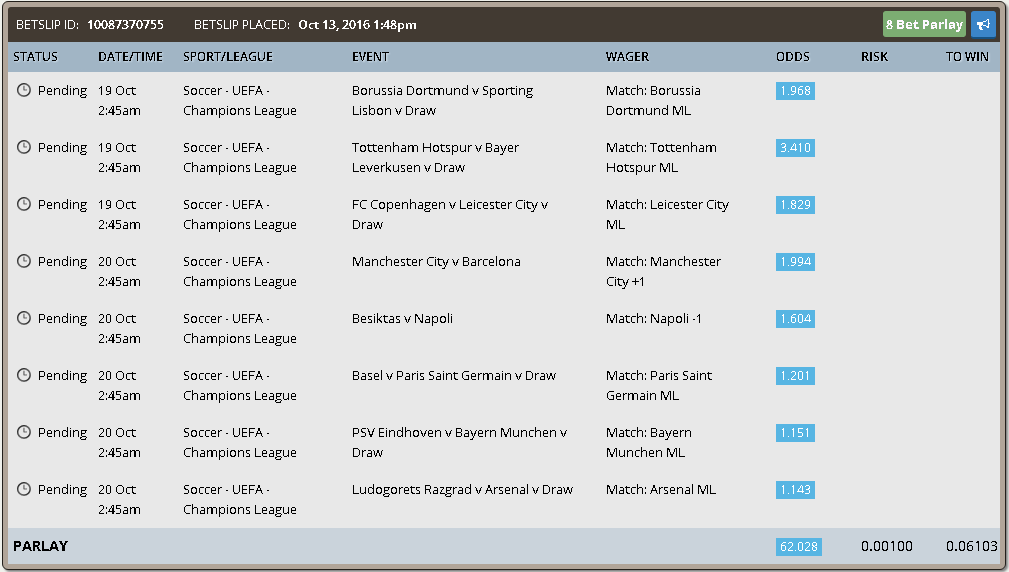Click the STATUS column header

[x=35, y=57]
